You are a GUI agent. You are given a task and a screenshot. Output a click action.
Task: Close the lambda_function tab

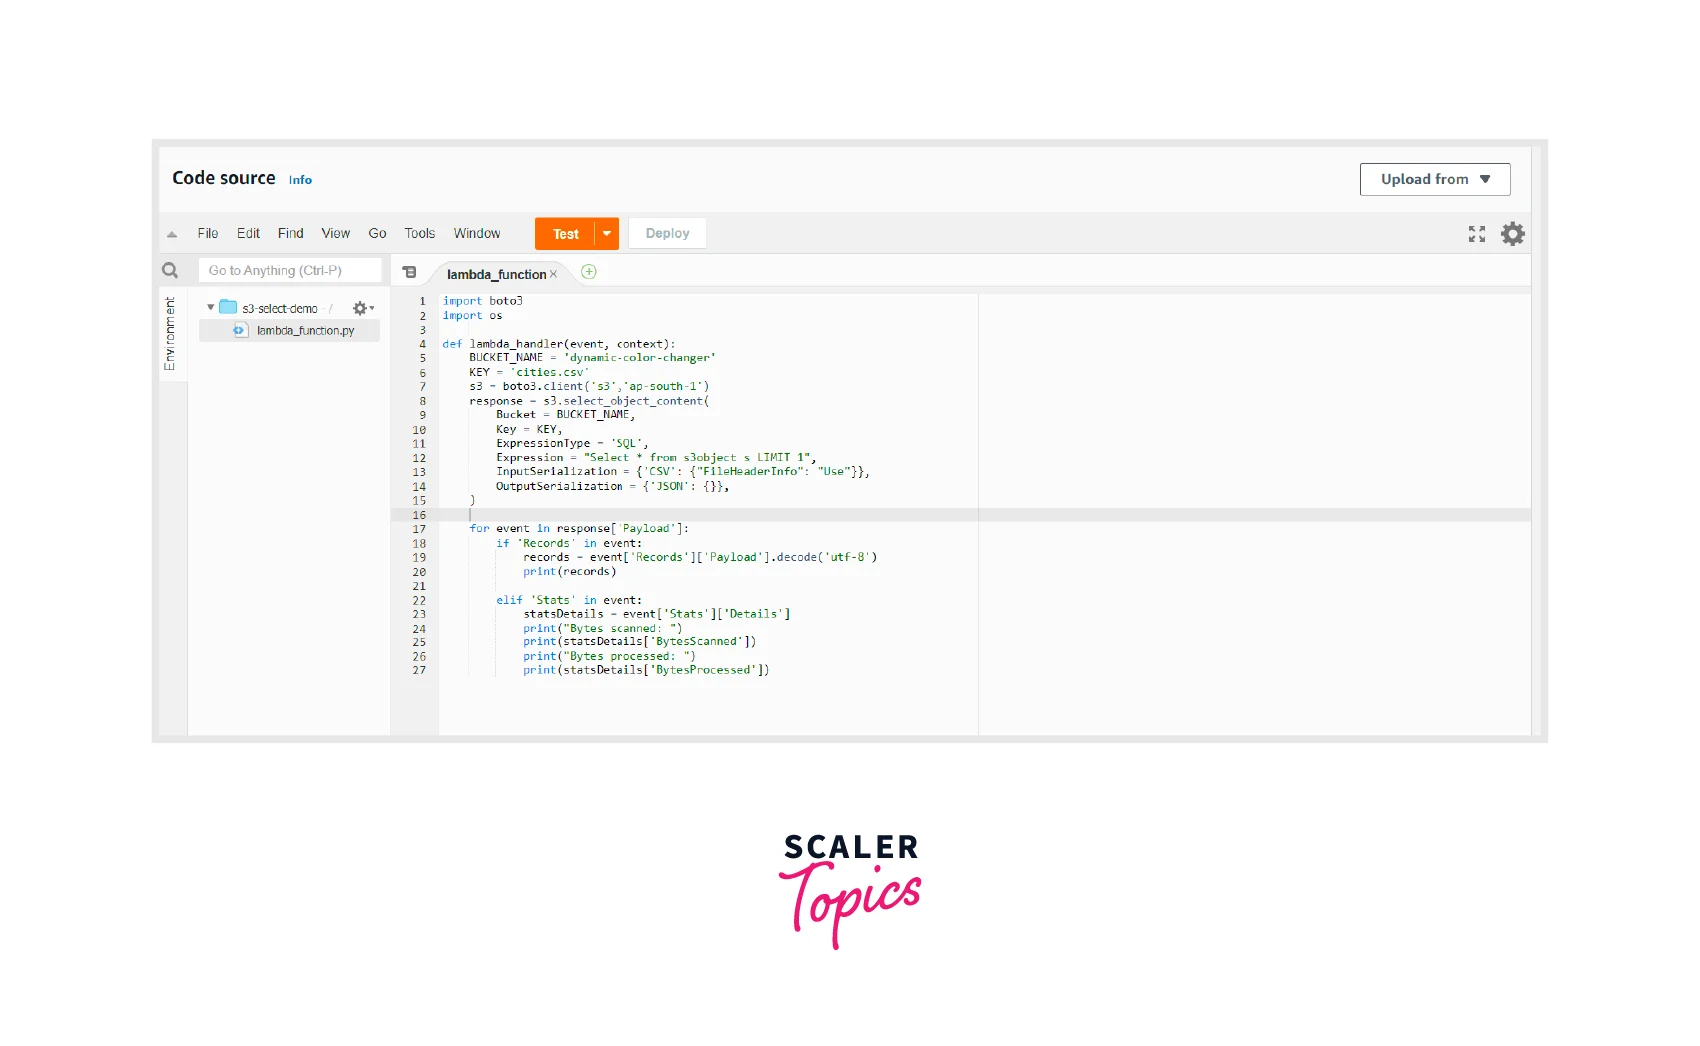(553, 274)
